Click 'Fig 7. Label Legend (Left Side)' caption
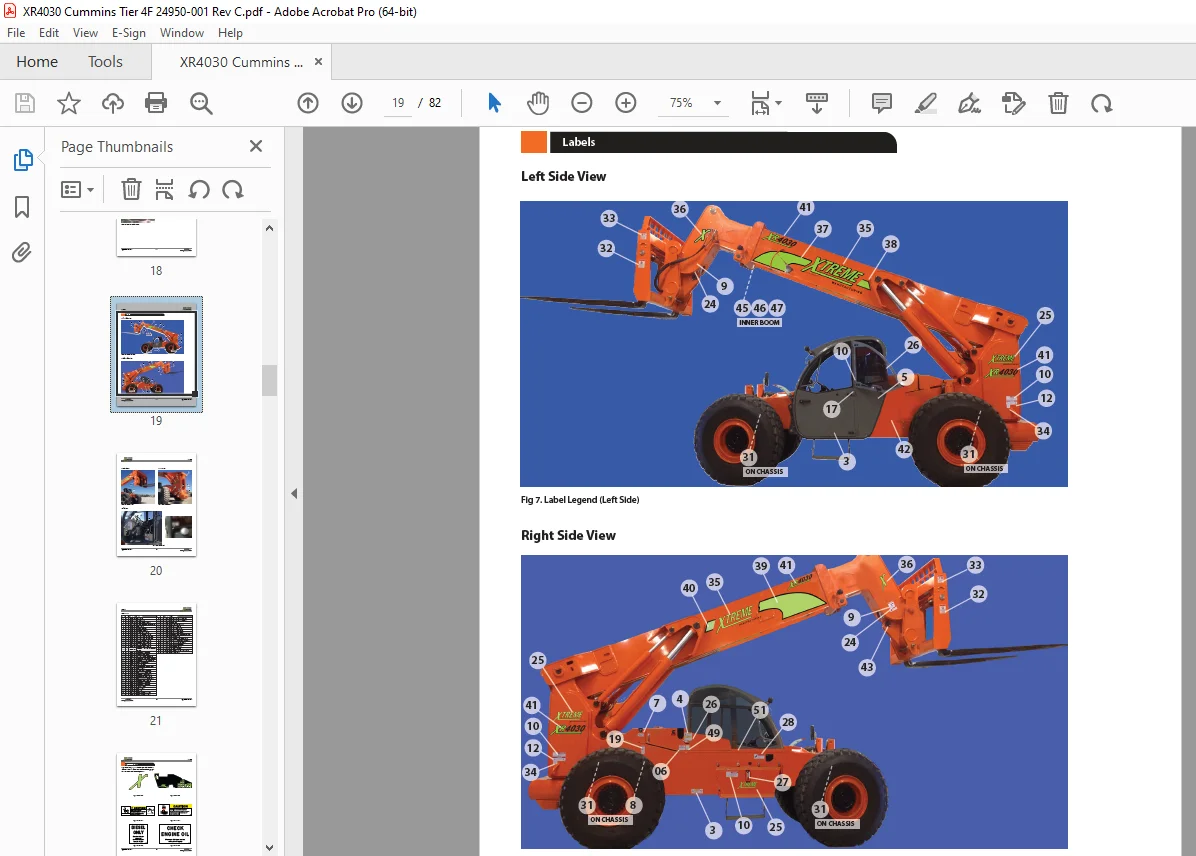Image resolution: width=1196 pixels, height=856 pixels. click(x=580, y=500)
